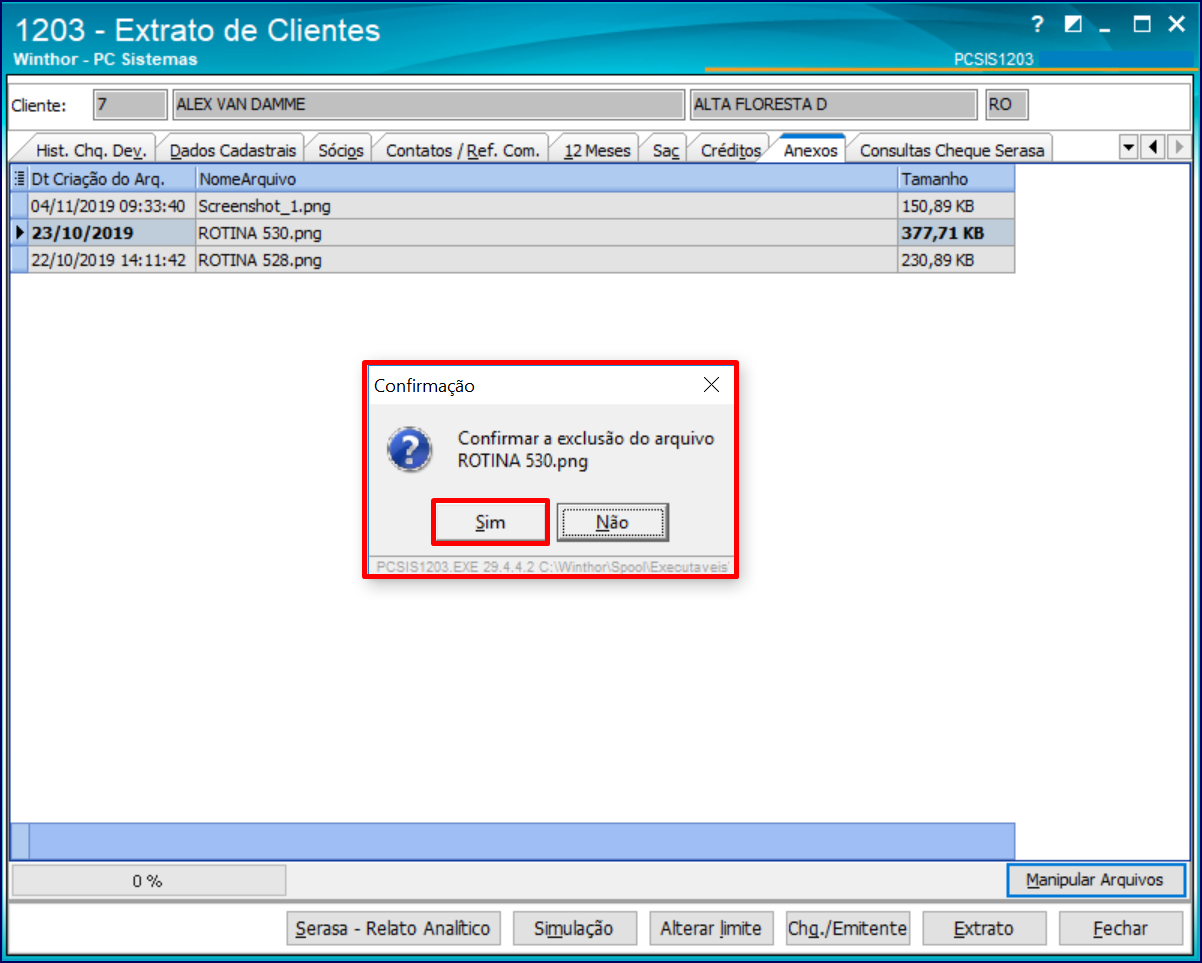Click the Simulação button
This screenshot has width=1202, height=963.
[x=573, y=928]
